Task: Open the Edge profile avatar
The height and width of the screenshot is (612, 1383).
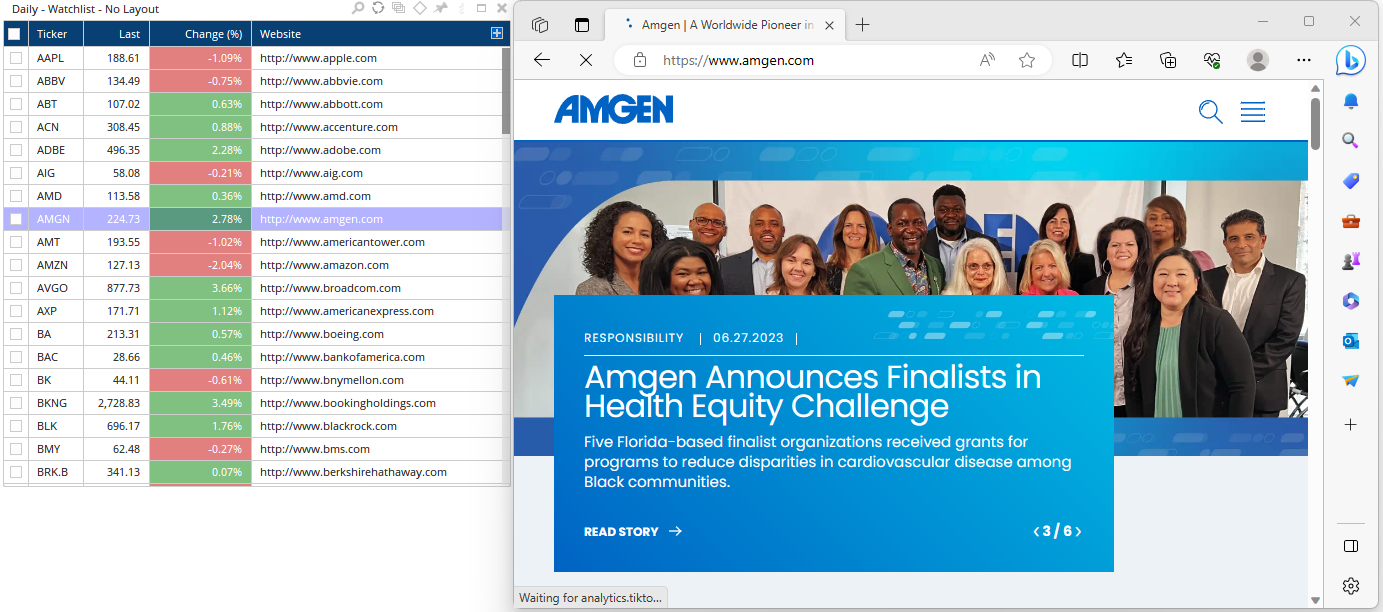Action: (x=1258, y=60)
